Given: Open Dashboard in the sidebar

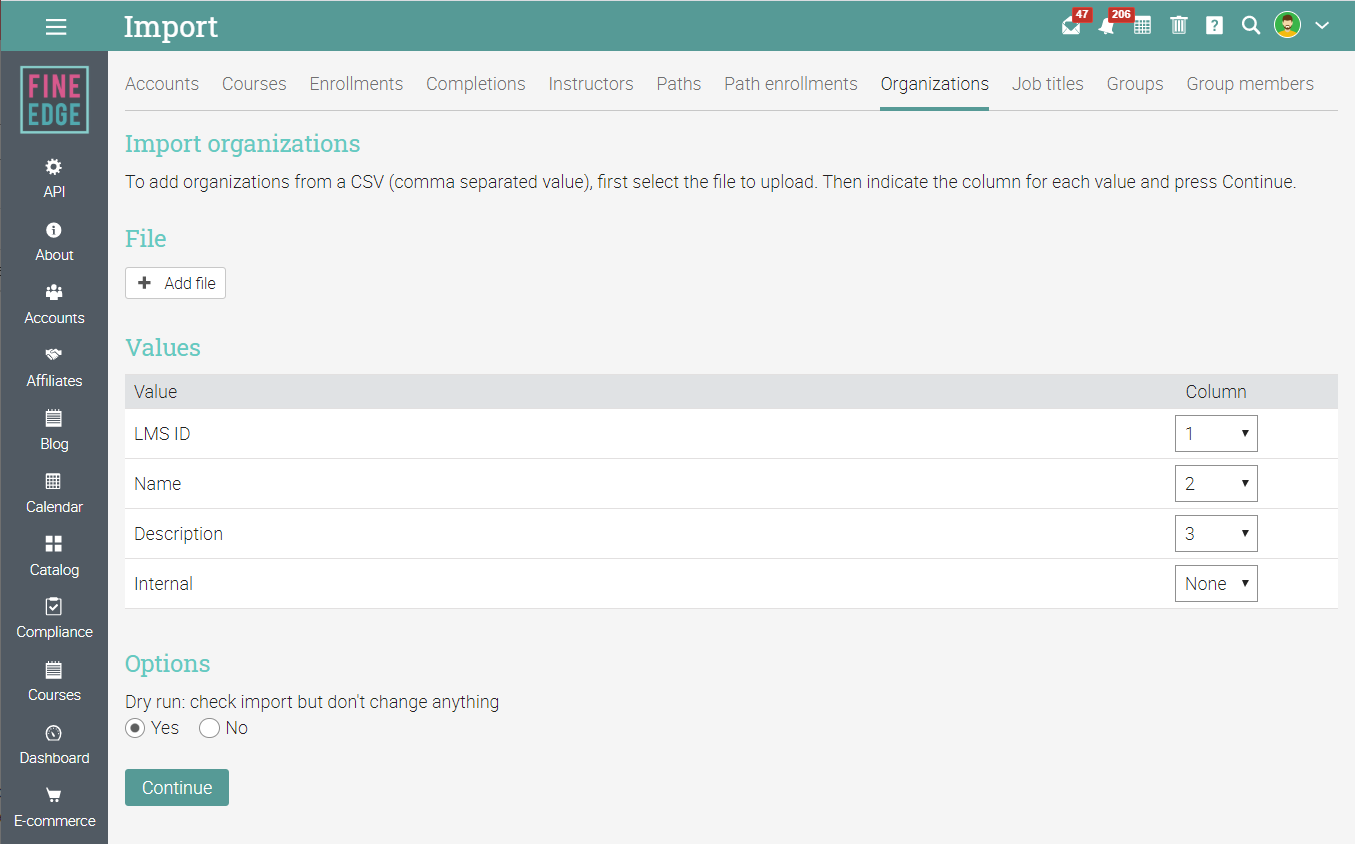Looking at the screenshot, I should pyautogui.click(x=54, y=744).
